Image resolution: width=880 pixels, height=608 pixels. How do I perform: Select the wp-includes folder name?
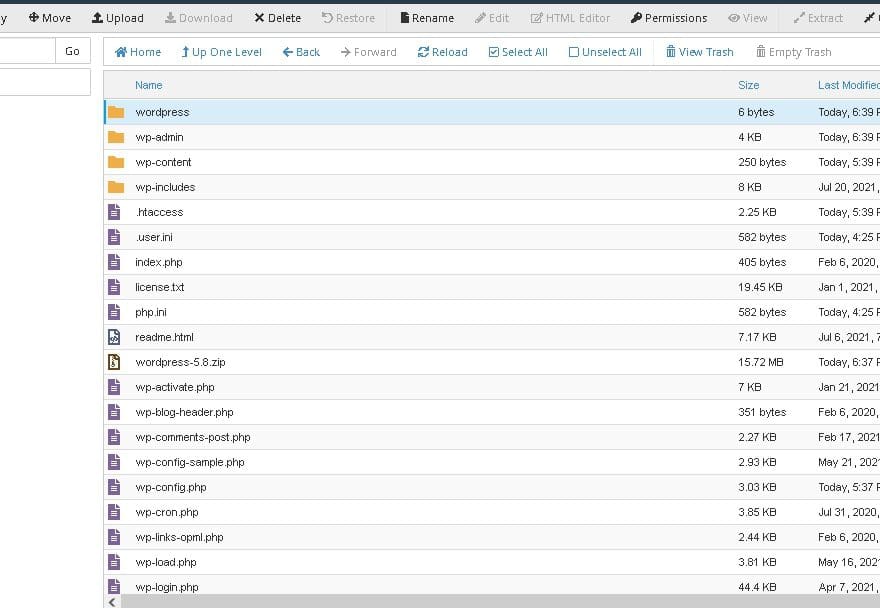[x=165, y=187]
